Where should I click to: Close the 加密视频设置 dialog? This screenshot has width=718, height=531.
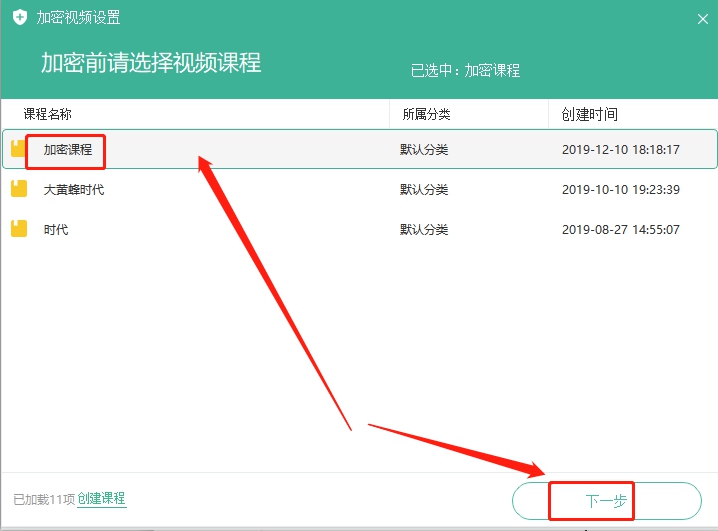click(702, 18)
